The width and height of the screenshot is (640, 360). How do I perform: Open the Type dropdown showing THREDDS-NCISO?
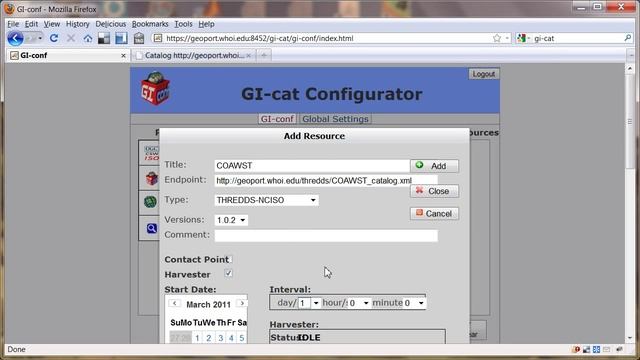click(x=267, y=200)
